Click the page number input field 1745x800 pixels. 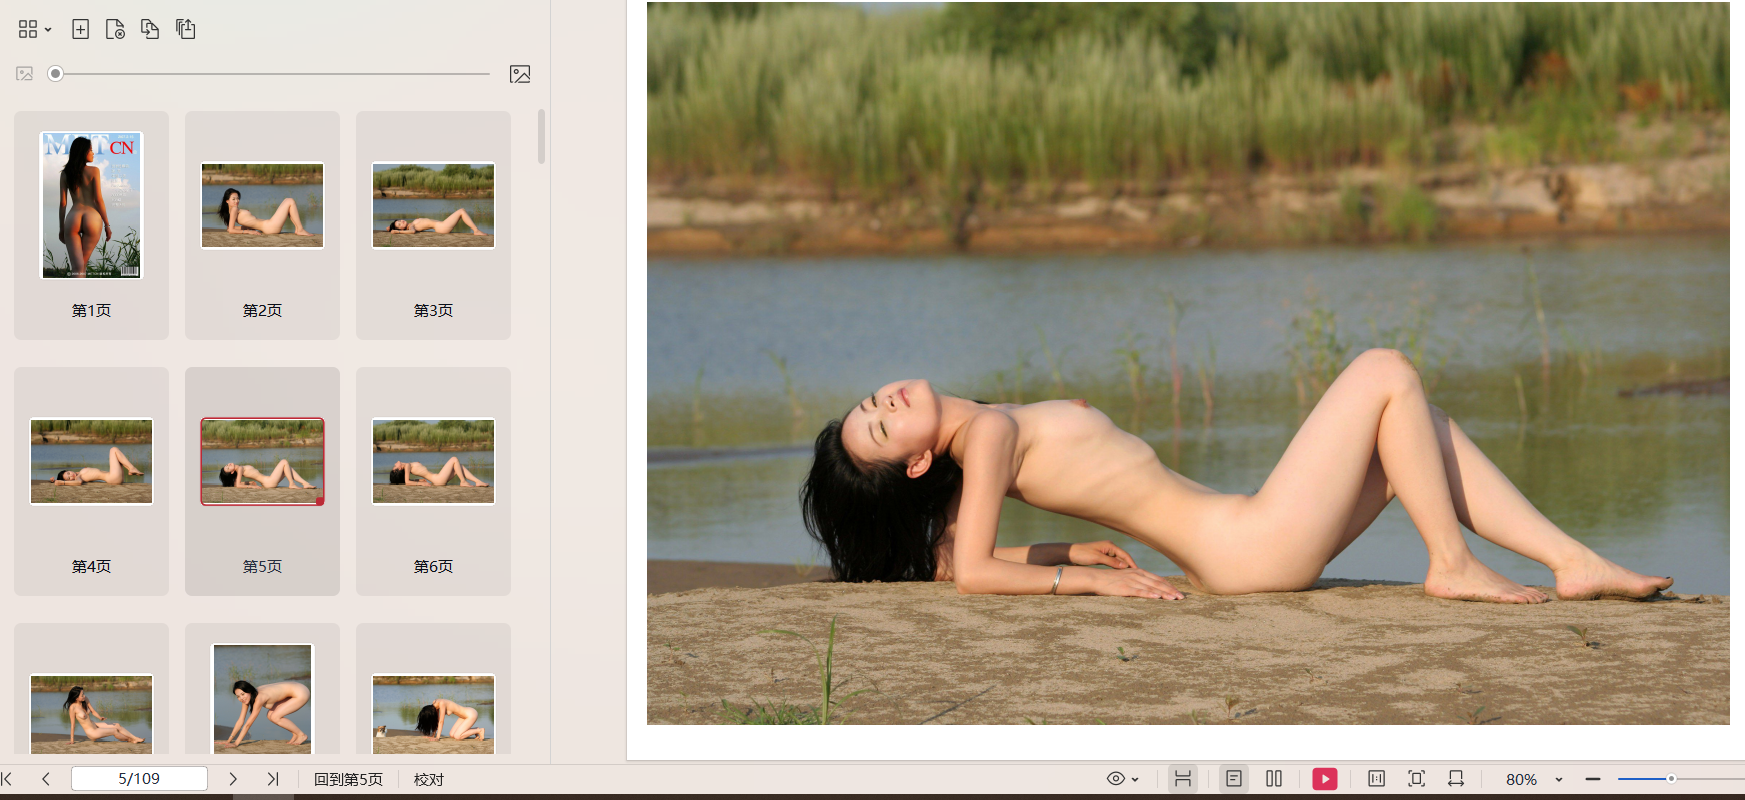coord(139,779)
